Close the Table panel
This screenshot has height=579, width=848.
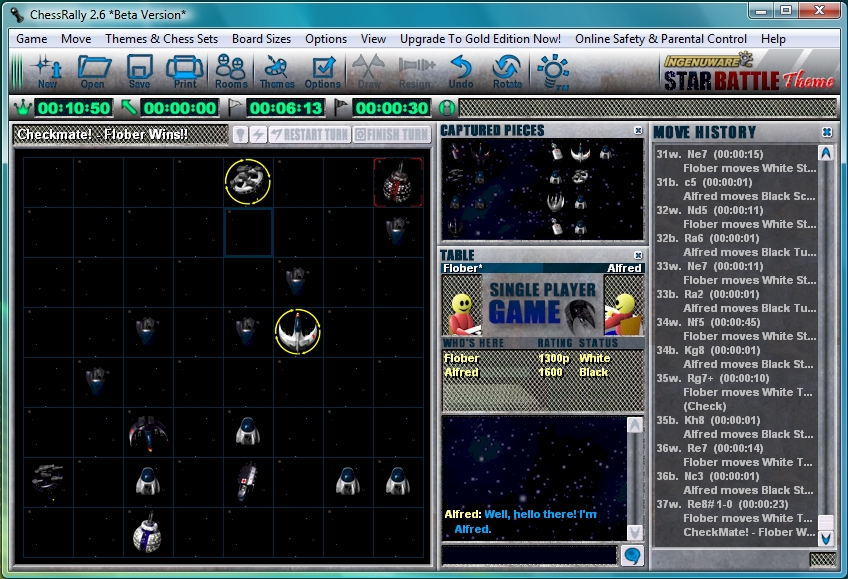point(638,255)
